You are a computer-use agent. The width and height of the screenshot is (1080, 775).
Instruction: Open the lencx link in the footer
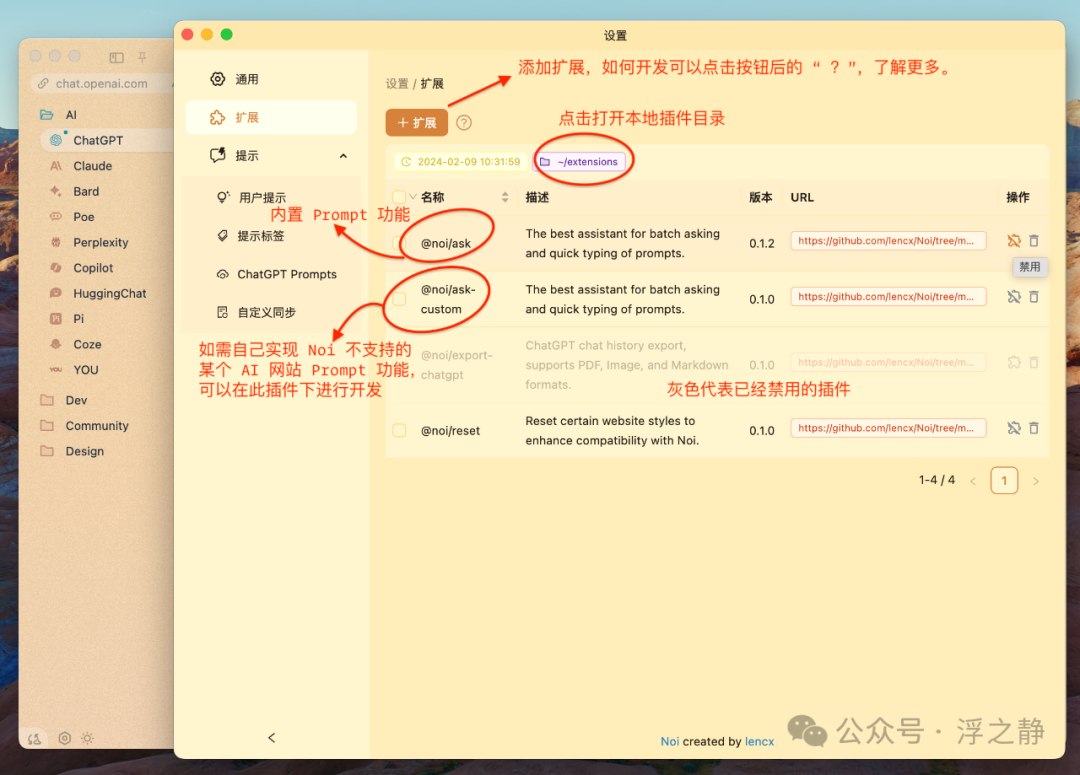coord(759,741)
